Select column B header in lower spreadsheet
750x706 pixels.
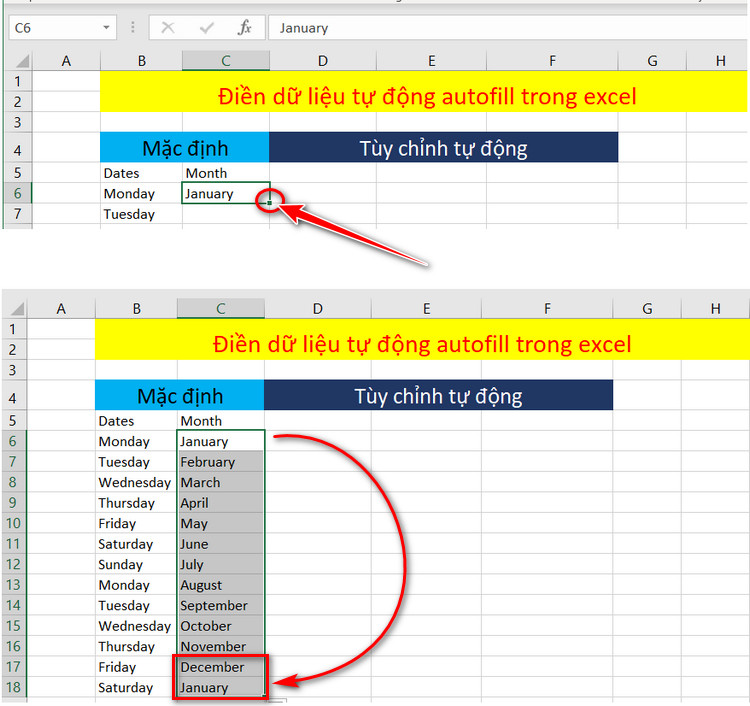[136, 309]
